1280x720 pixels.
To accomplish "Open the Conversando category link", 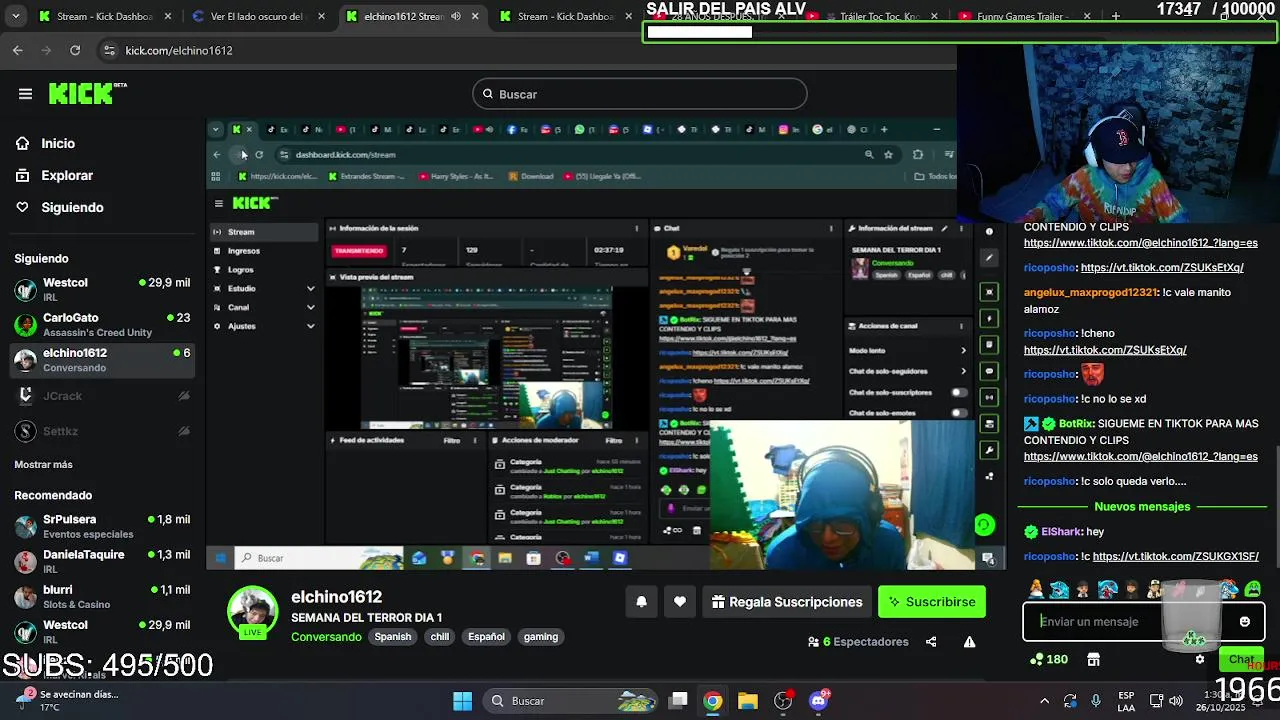I will (x=326, y=637).
